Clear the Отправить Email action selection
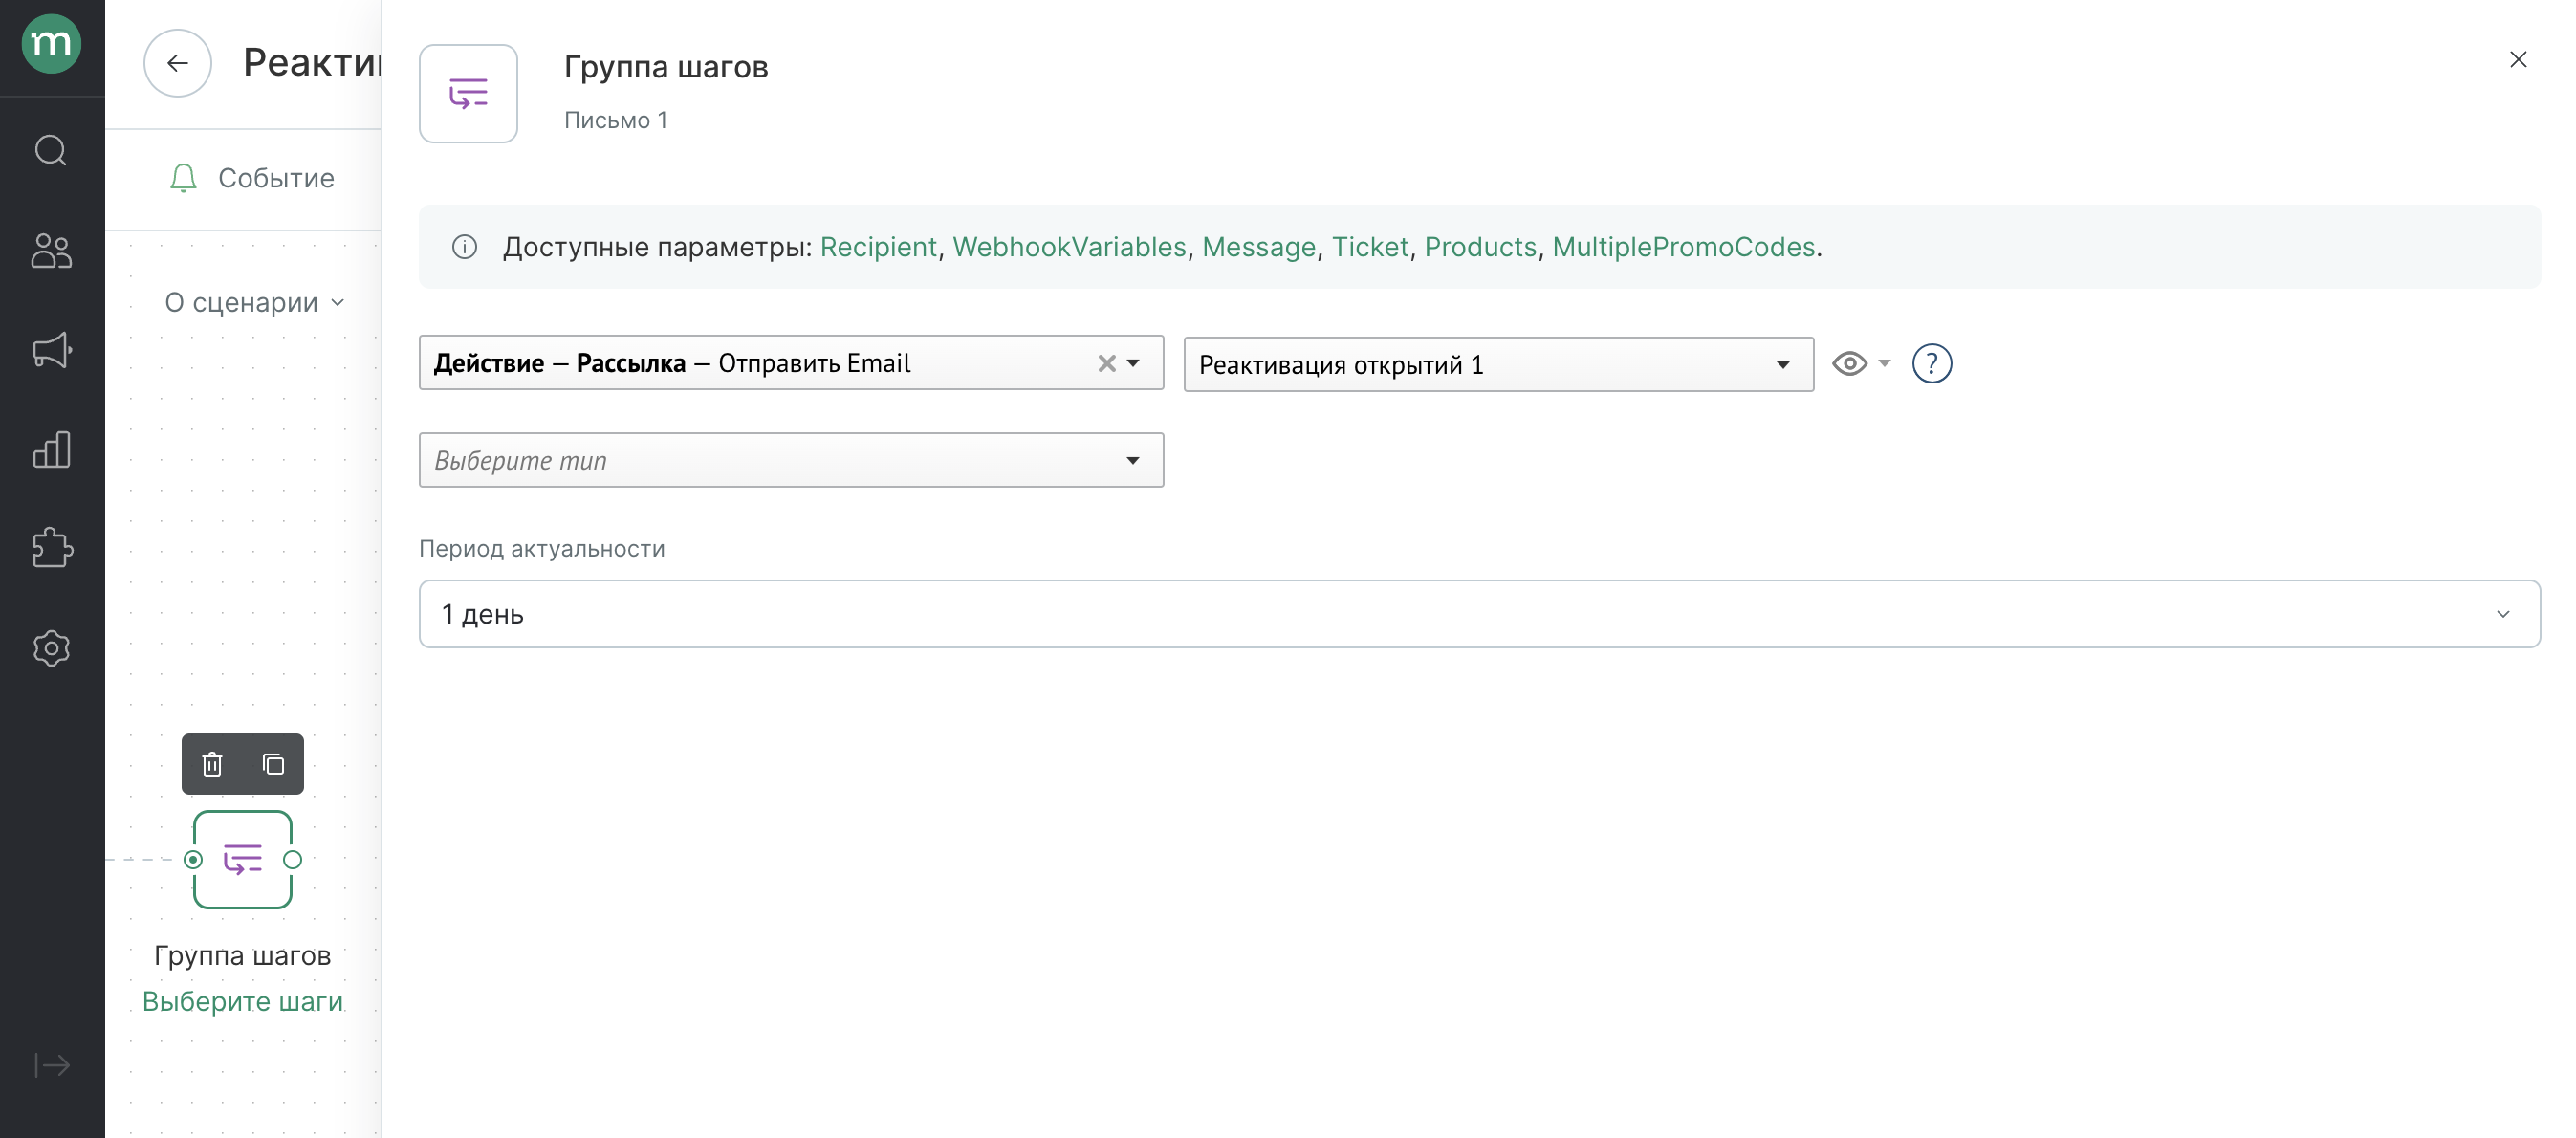This screenshot has width=2576, height=1138. point(1106,364)
